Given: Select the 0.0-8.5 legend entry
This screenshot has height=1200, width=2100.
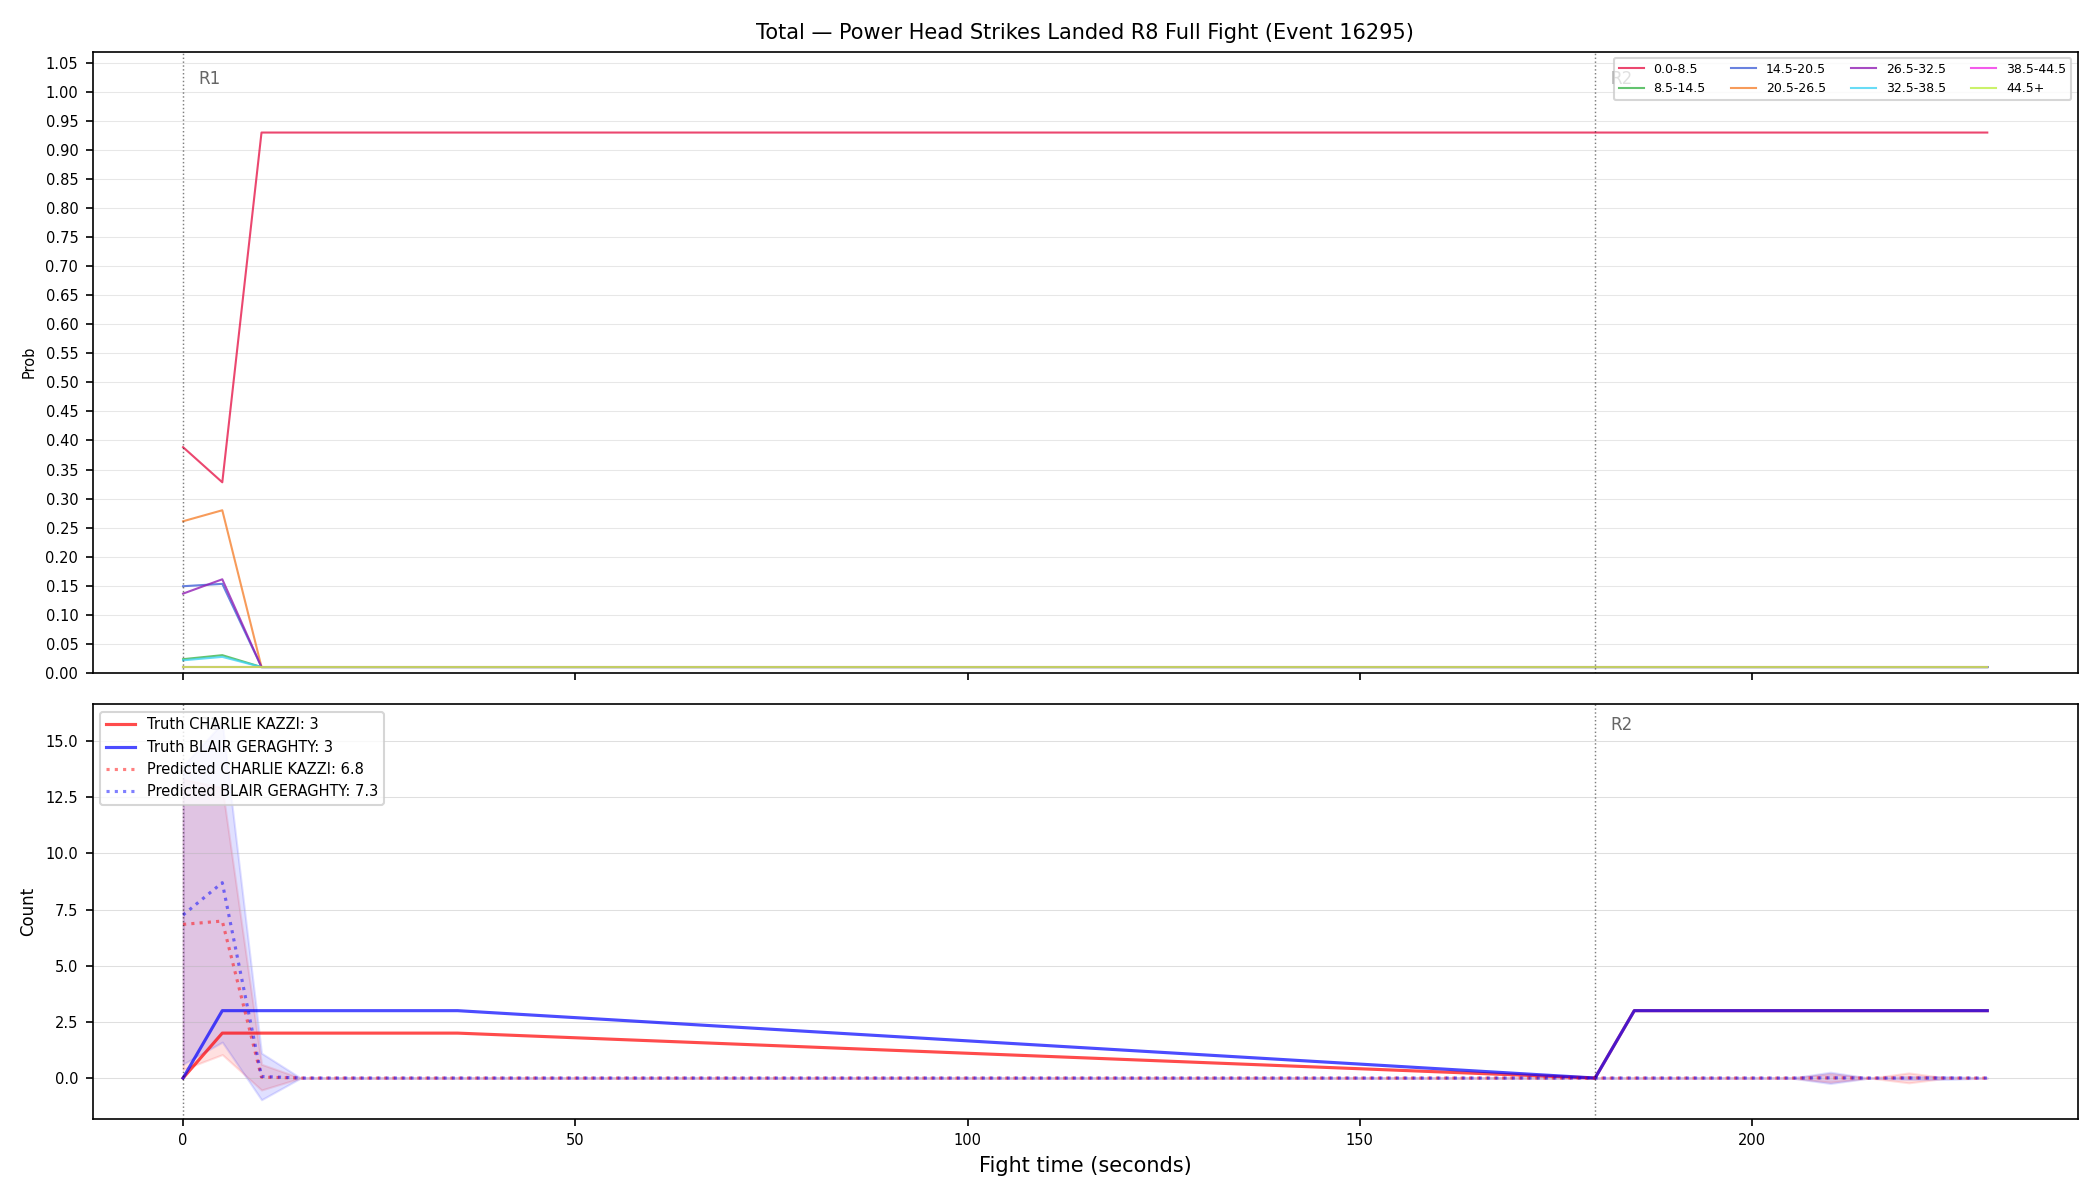Looking at the screenshot, I should click(1658, 69).
